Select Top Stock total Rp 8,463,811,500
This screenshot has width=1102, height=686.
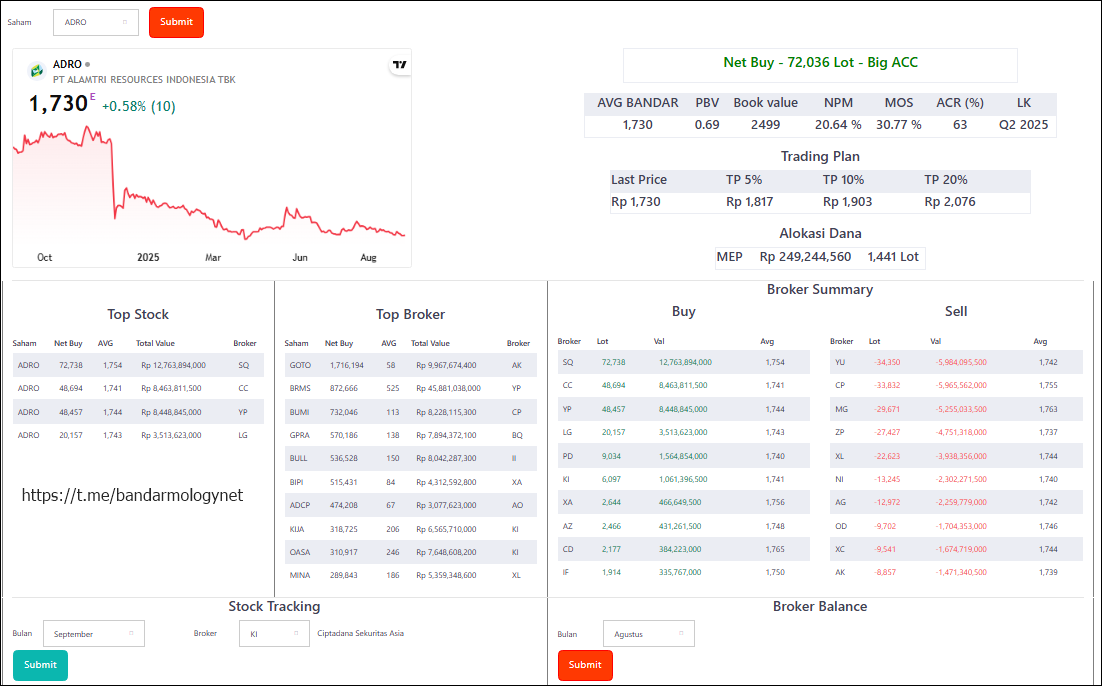[171, 388]
